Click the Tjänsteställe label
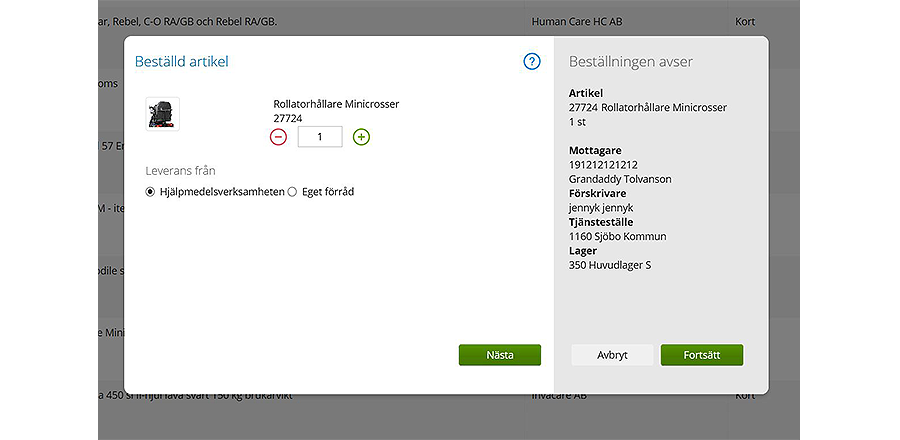Viewport: 900px width, 440px height. click(x=601, y=222)
